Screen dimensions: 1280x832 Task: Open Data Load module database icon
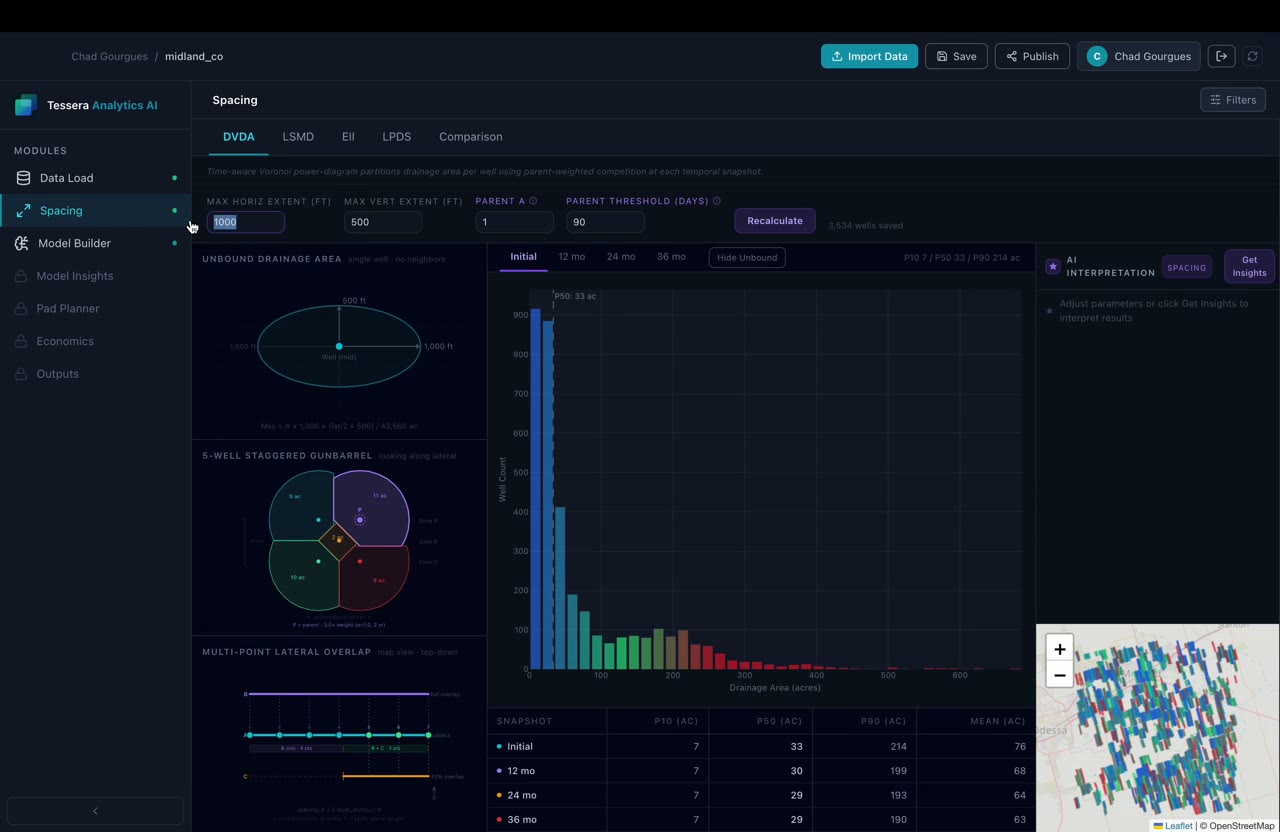23,178
